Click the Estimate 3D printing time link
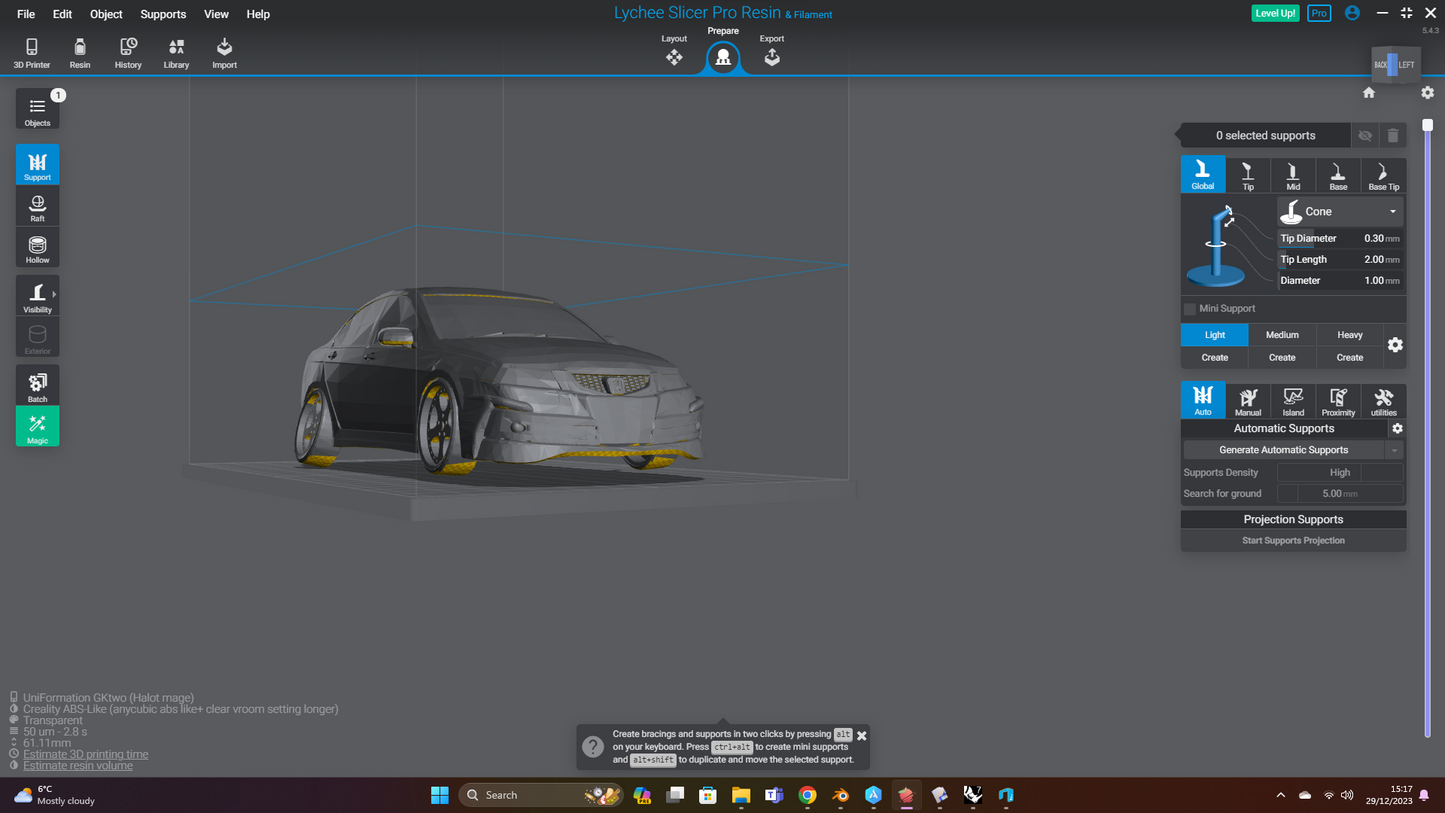Image resolution: width=1445 pixels, height=813 pixels. (86, 753)
